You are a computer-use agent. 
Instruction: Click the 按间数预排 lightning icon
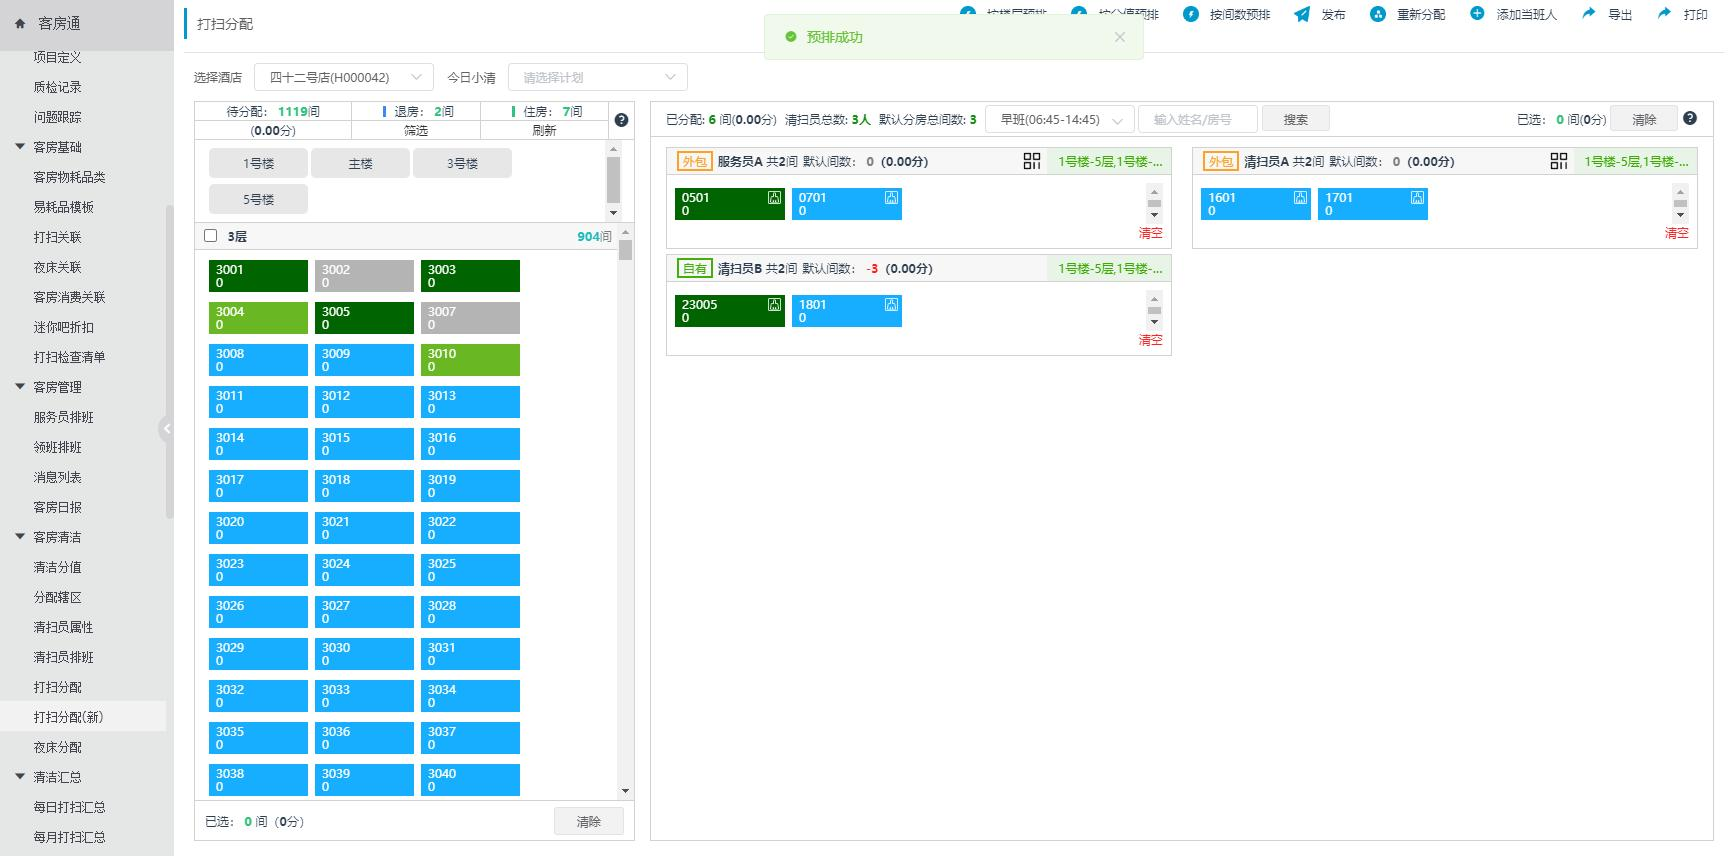coord(1190,14)
